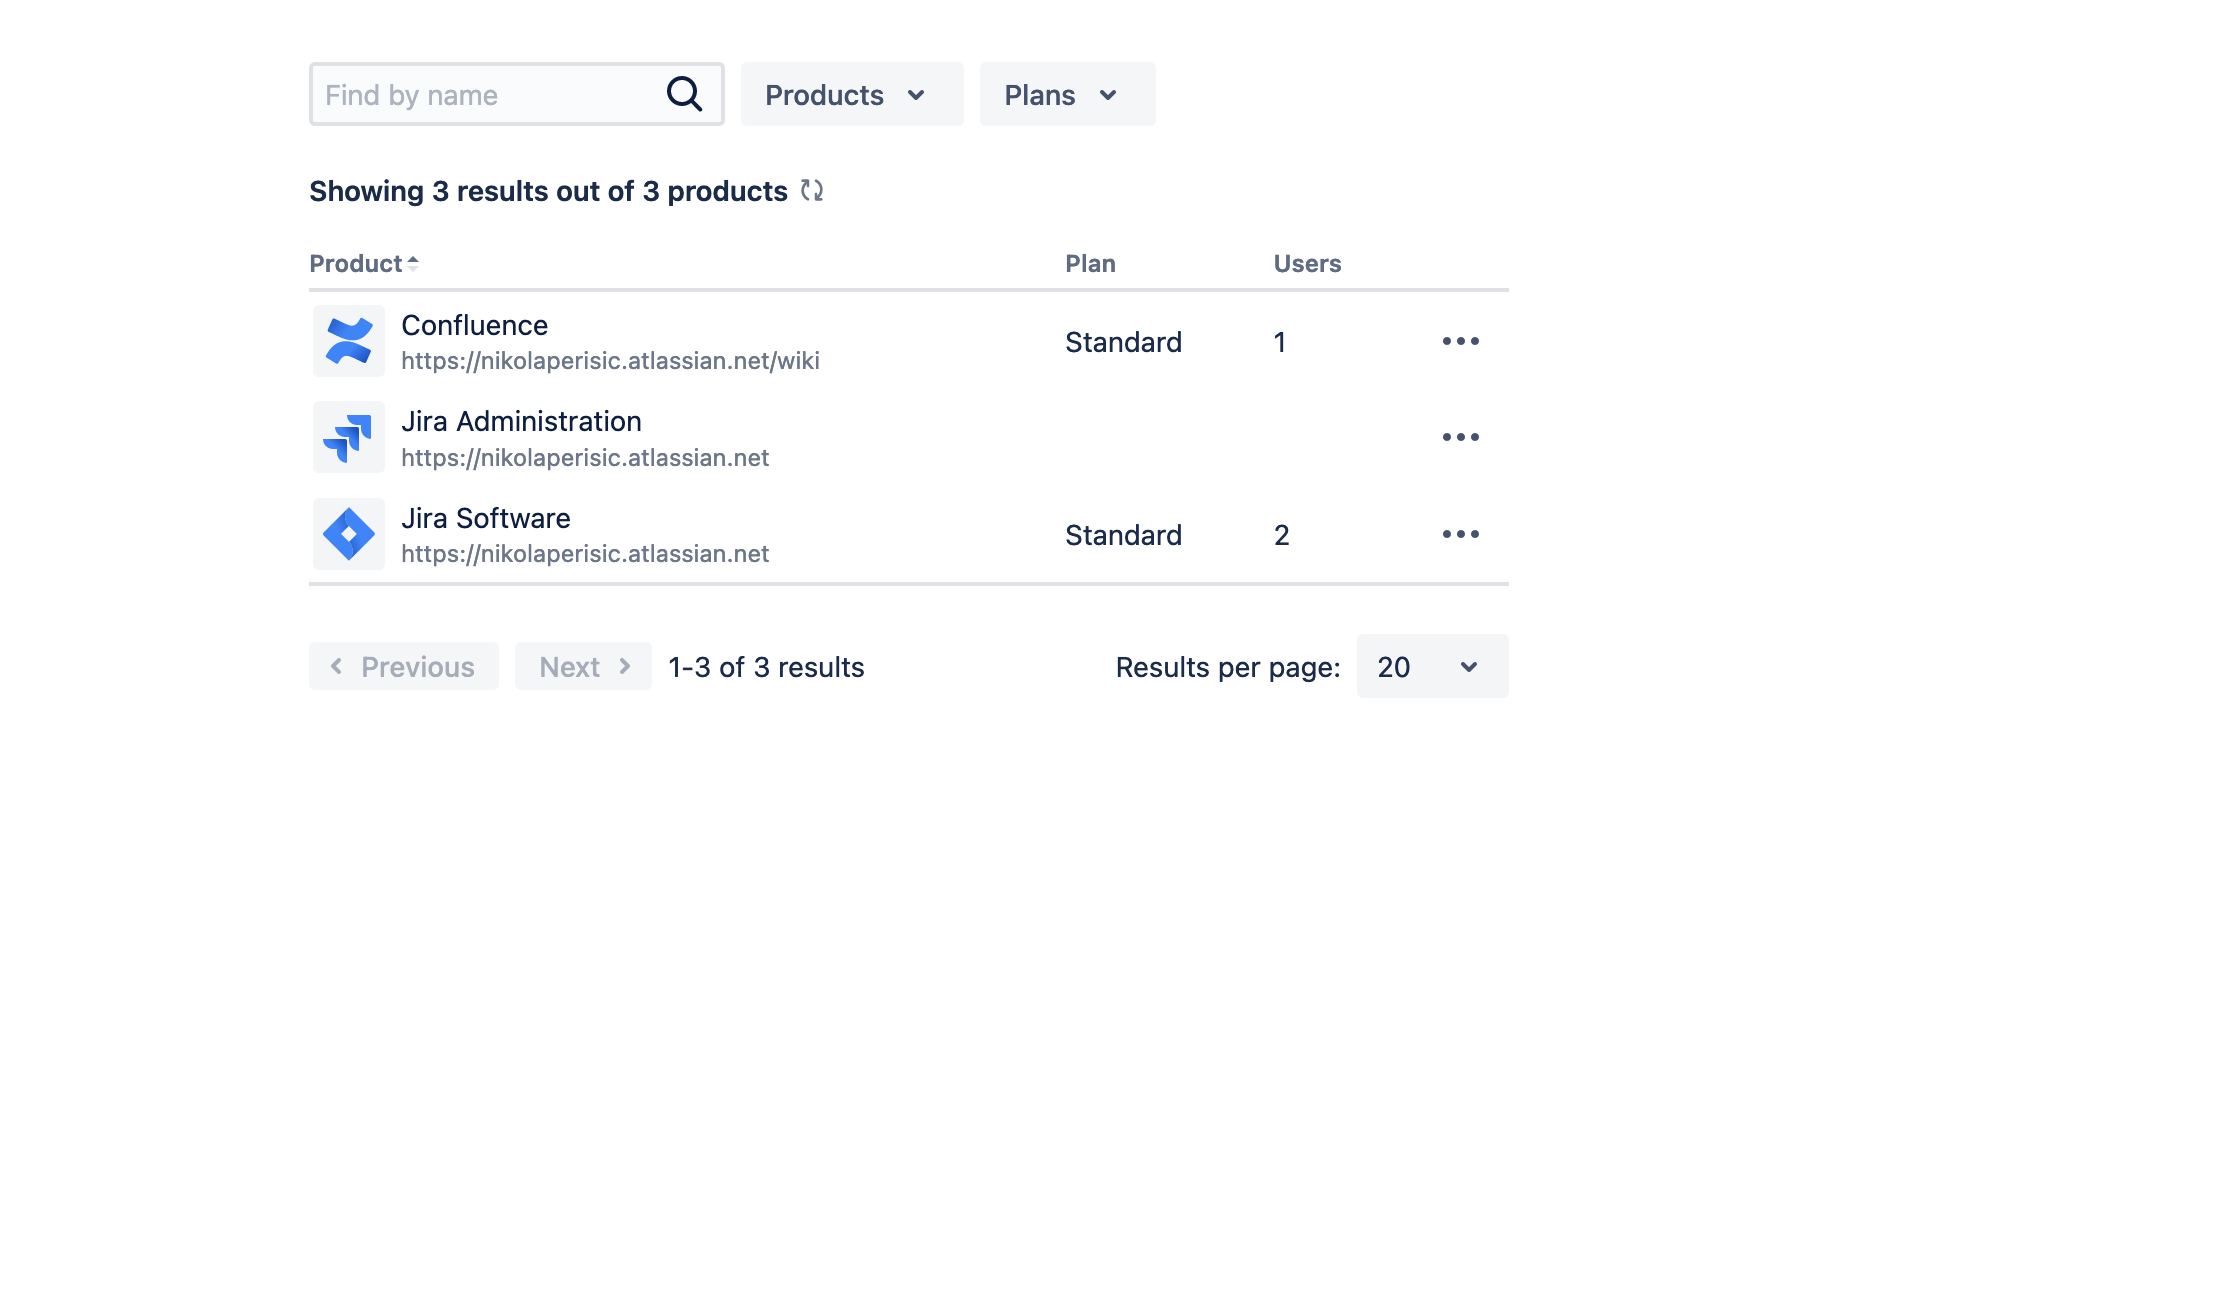Image resolution: width=2234 pixels, height=1302 pixels.
Task: Open the Results per page selector
Action: [1432, 666]
